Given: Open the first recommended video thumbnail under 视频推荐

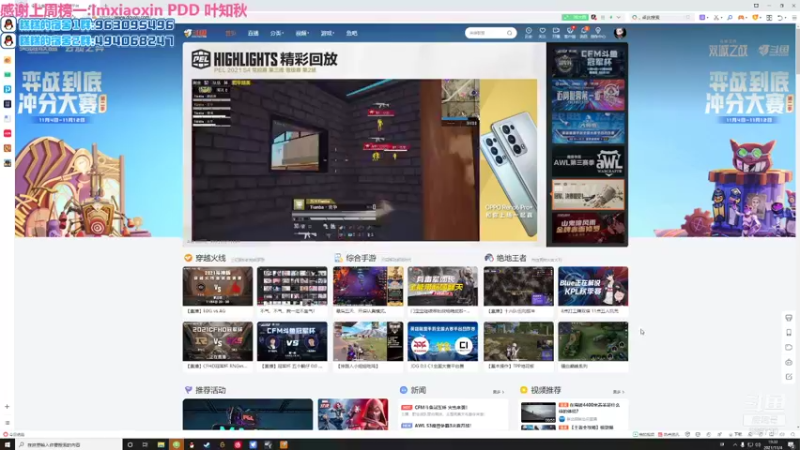Looking at the screenshot, I should tap(538, 412).
